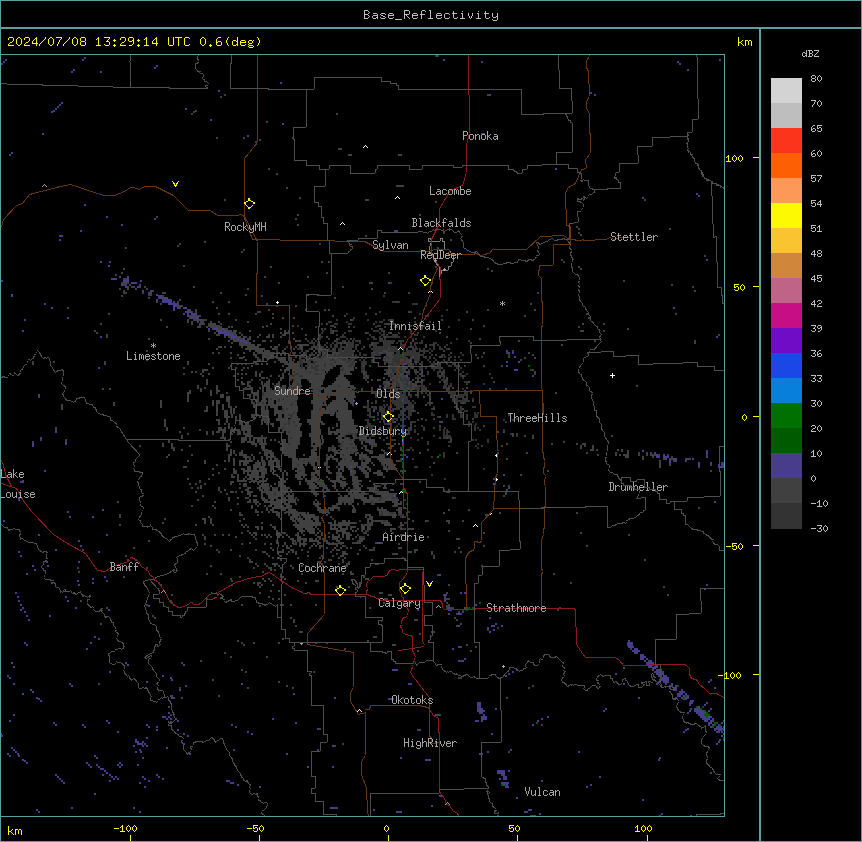Select the Strathmore label
This screenshot has height=842, width=862.
tap(516, 608)
